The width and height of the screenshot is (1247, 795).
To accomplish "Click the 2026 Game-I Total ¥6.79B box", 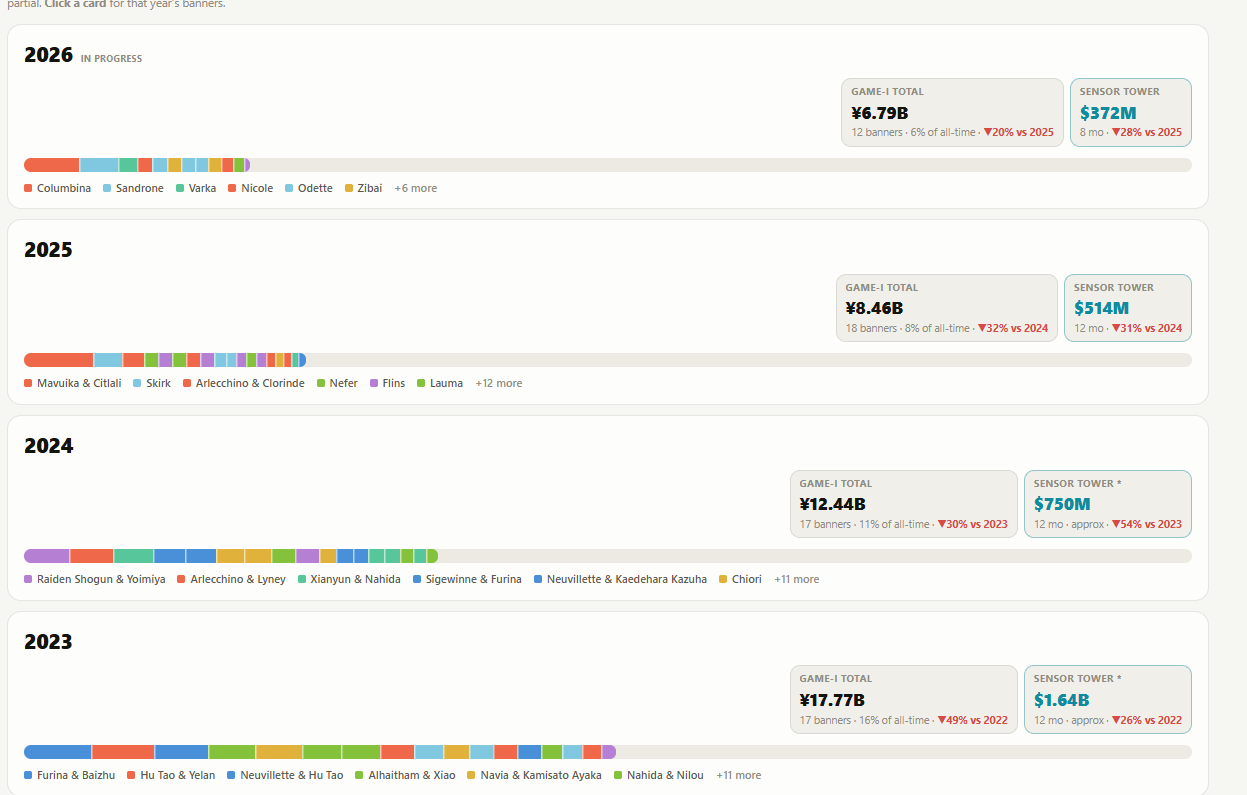I will pos(952,112).
